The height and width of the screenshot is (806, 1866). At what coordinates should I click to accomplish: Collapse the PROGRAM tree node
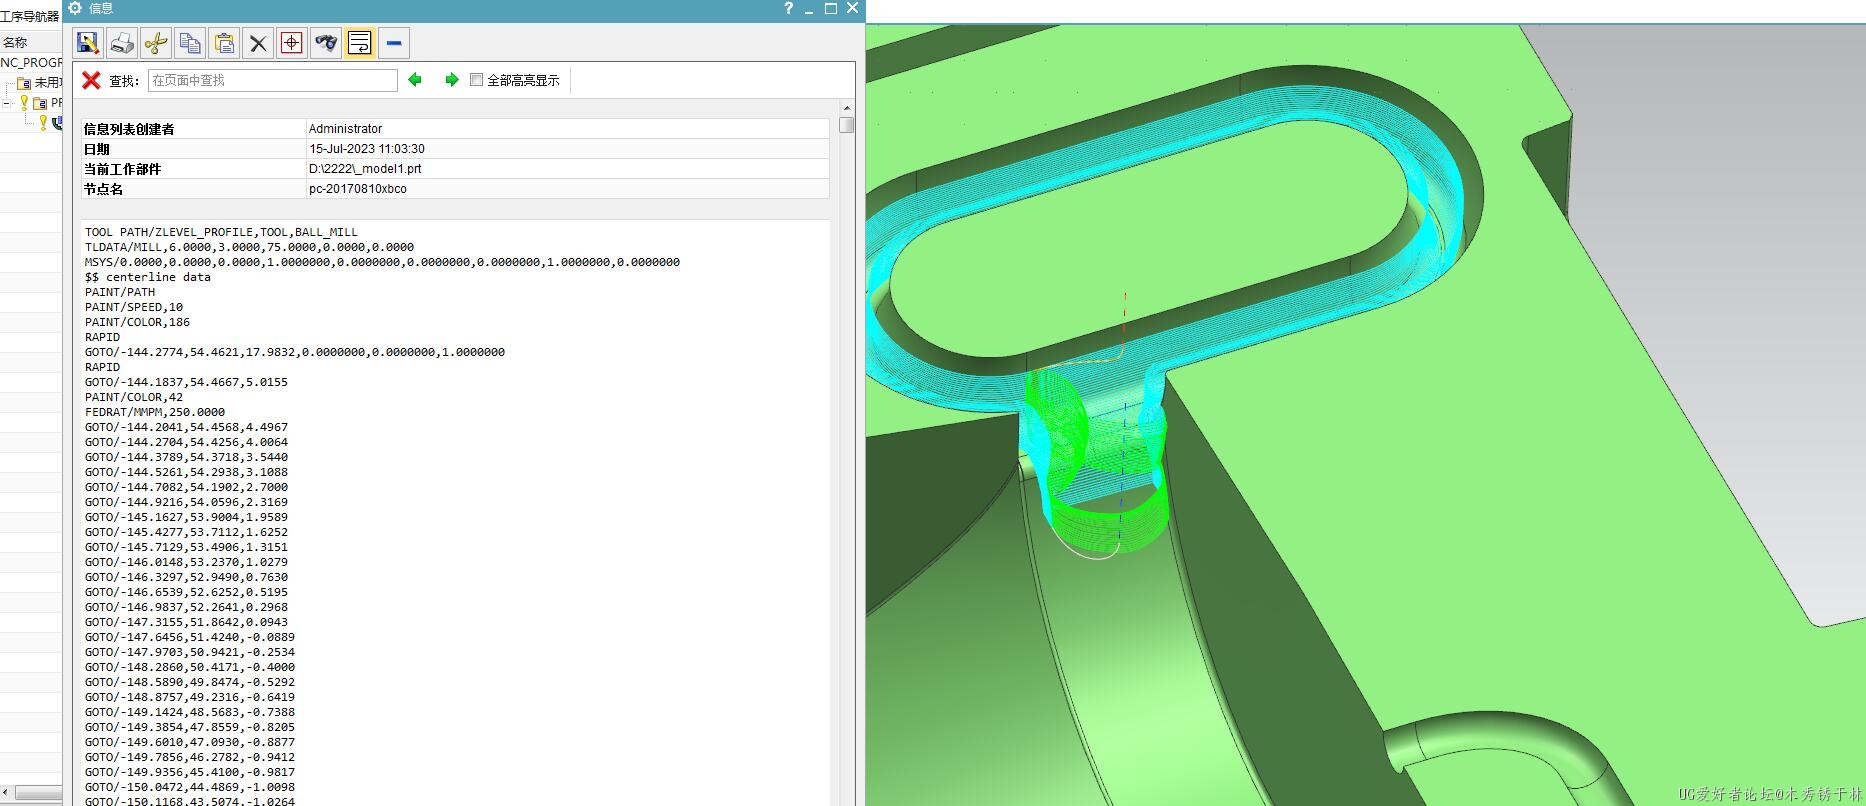[7, 102]
